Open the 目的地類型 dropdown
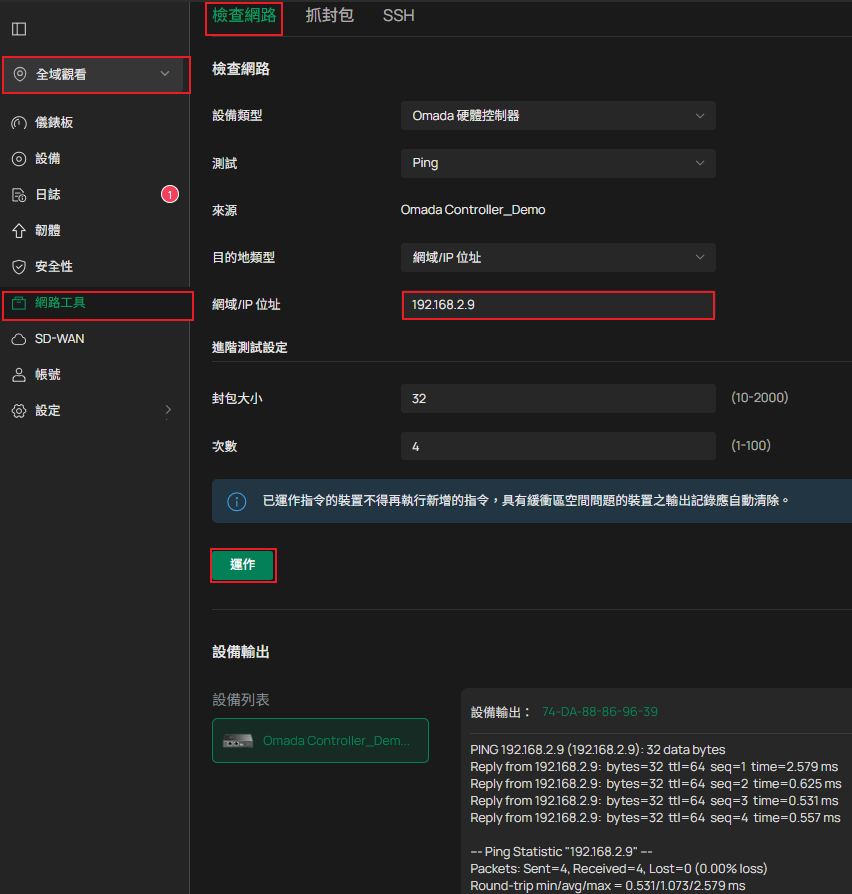Viewport: 852px width, 894px height. 557,258
